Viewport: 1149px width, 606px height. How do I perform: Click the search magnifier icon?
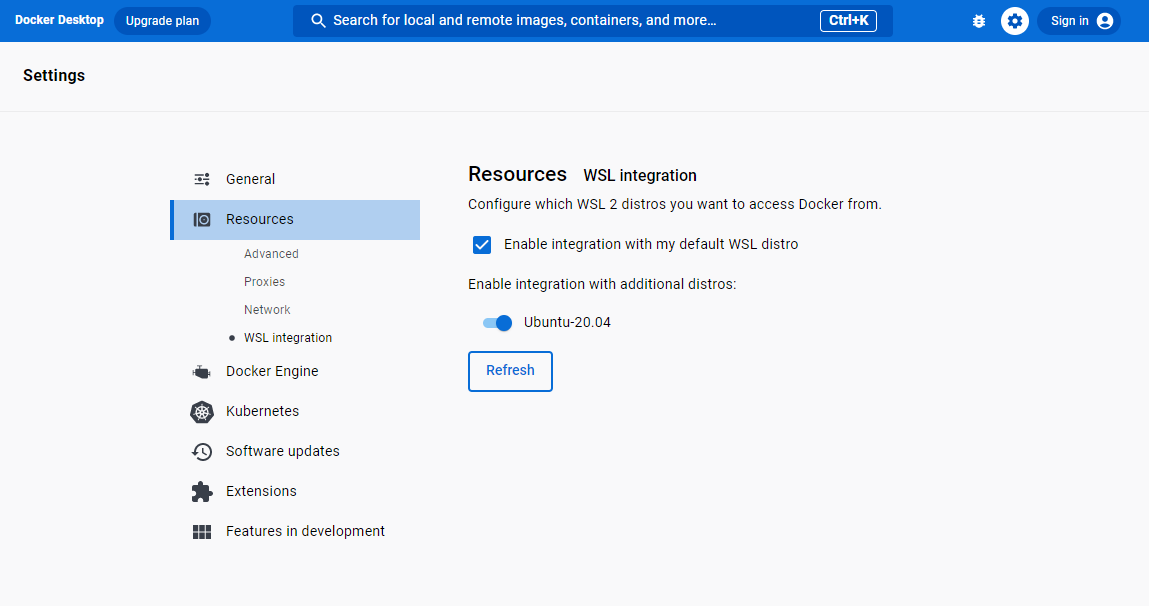click(x=318, y=21)
